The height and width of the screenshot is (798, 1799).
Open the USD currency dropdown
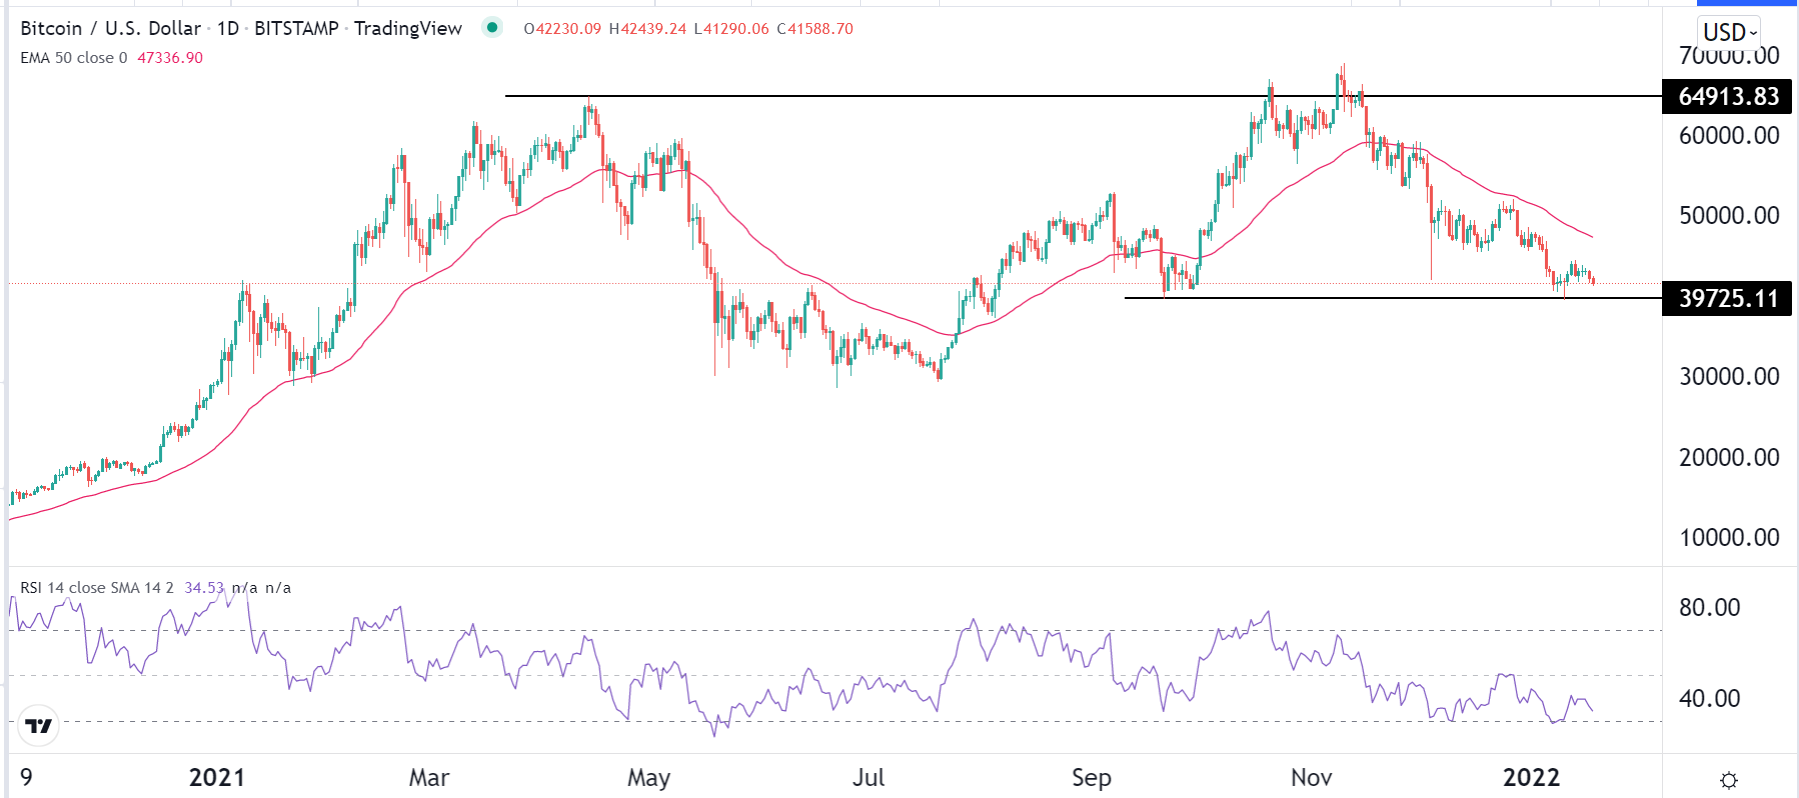point(1729,32)
